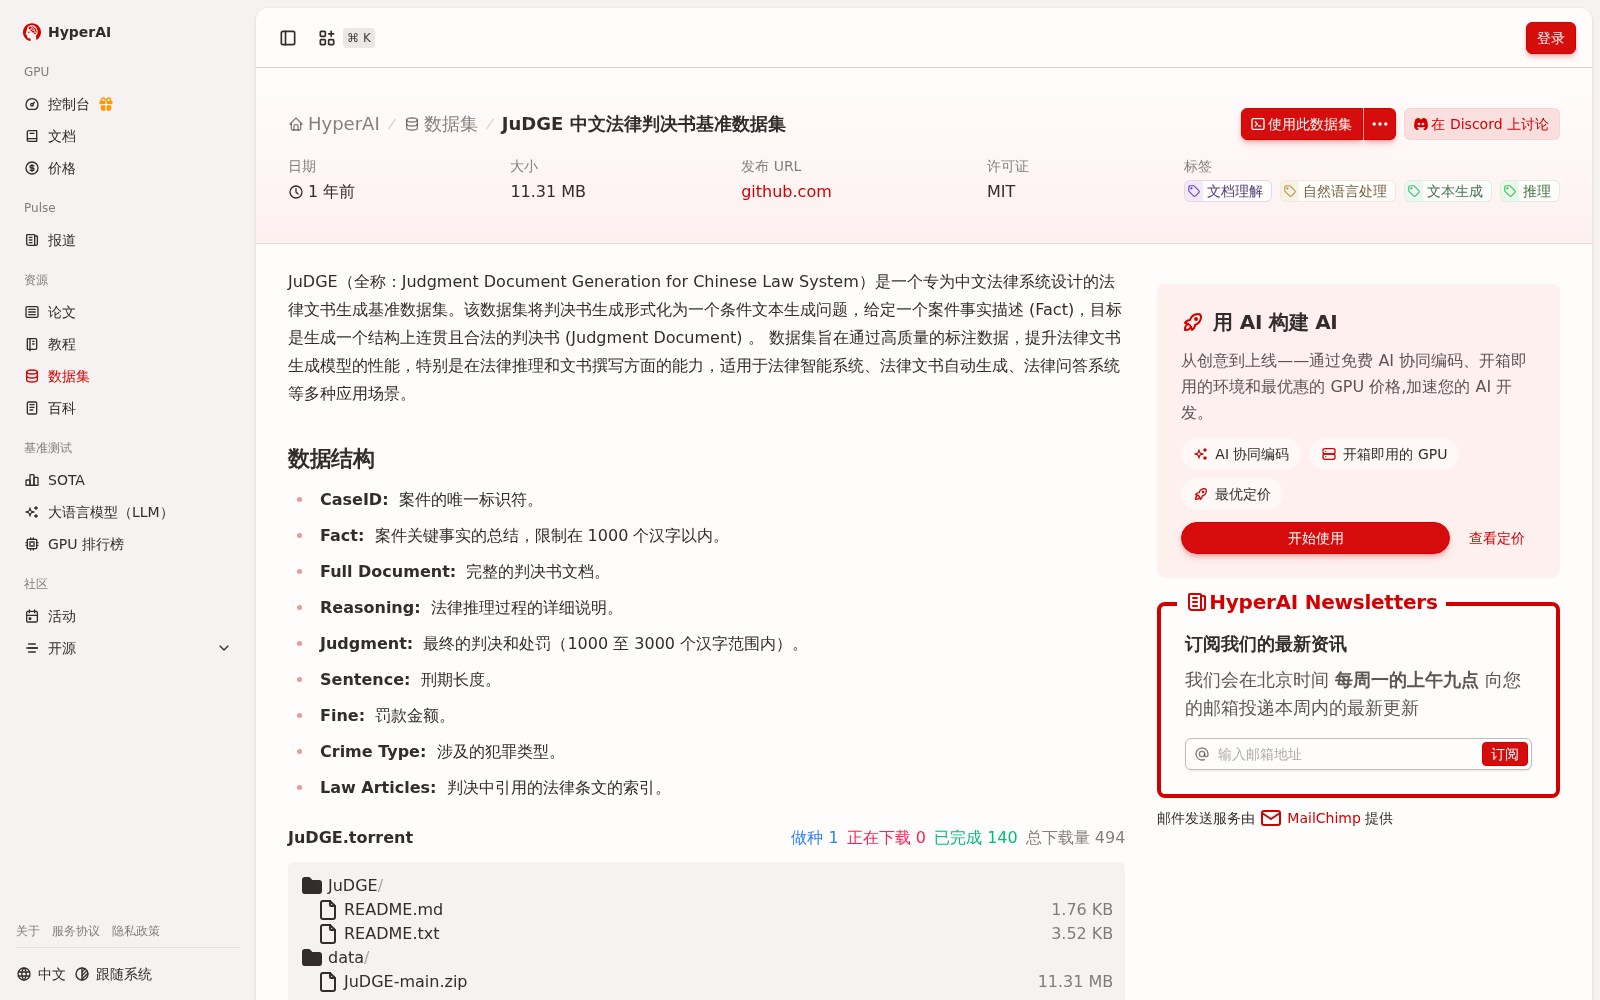The image size is (1600, 1000).
Task: Click the 开始使用 button
Action: point(1315,538)
